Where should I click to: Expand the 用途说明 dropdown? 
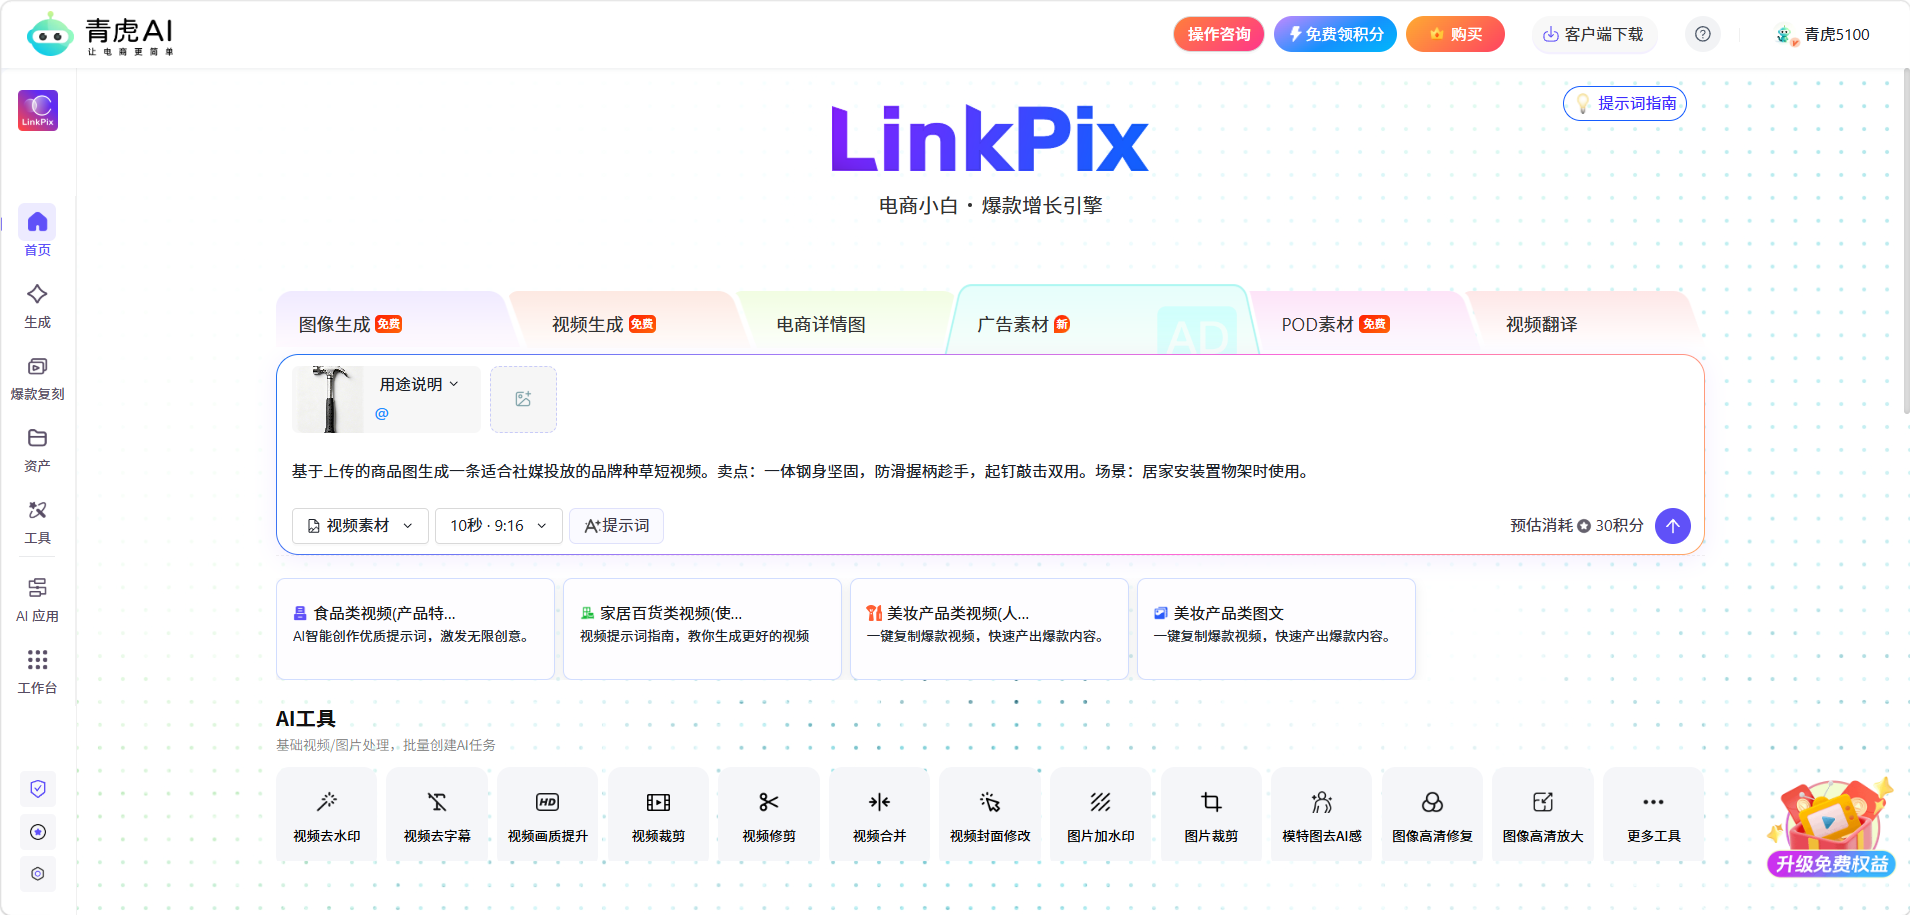419,384
